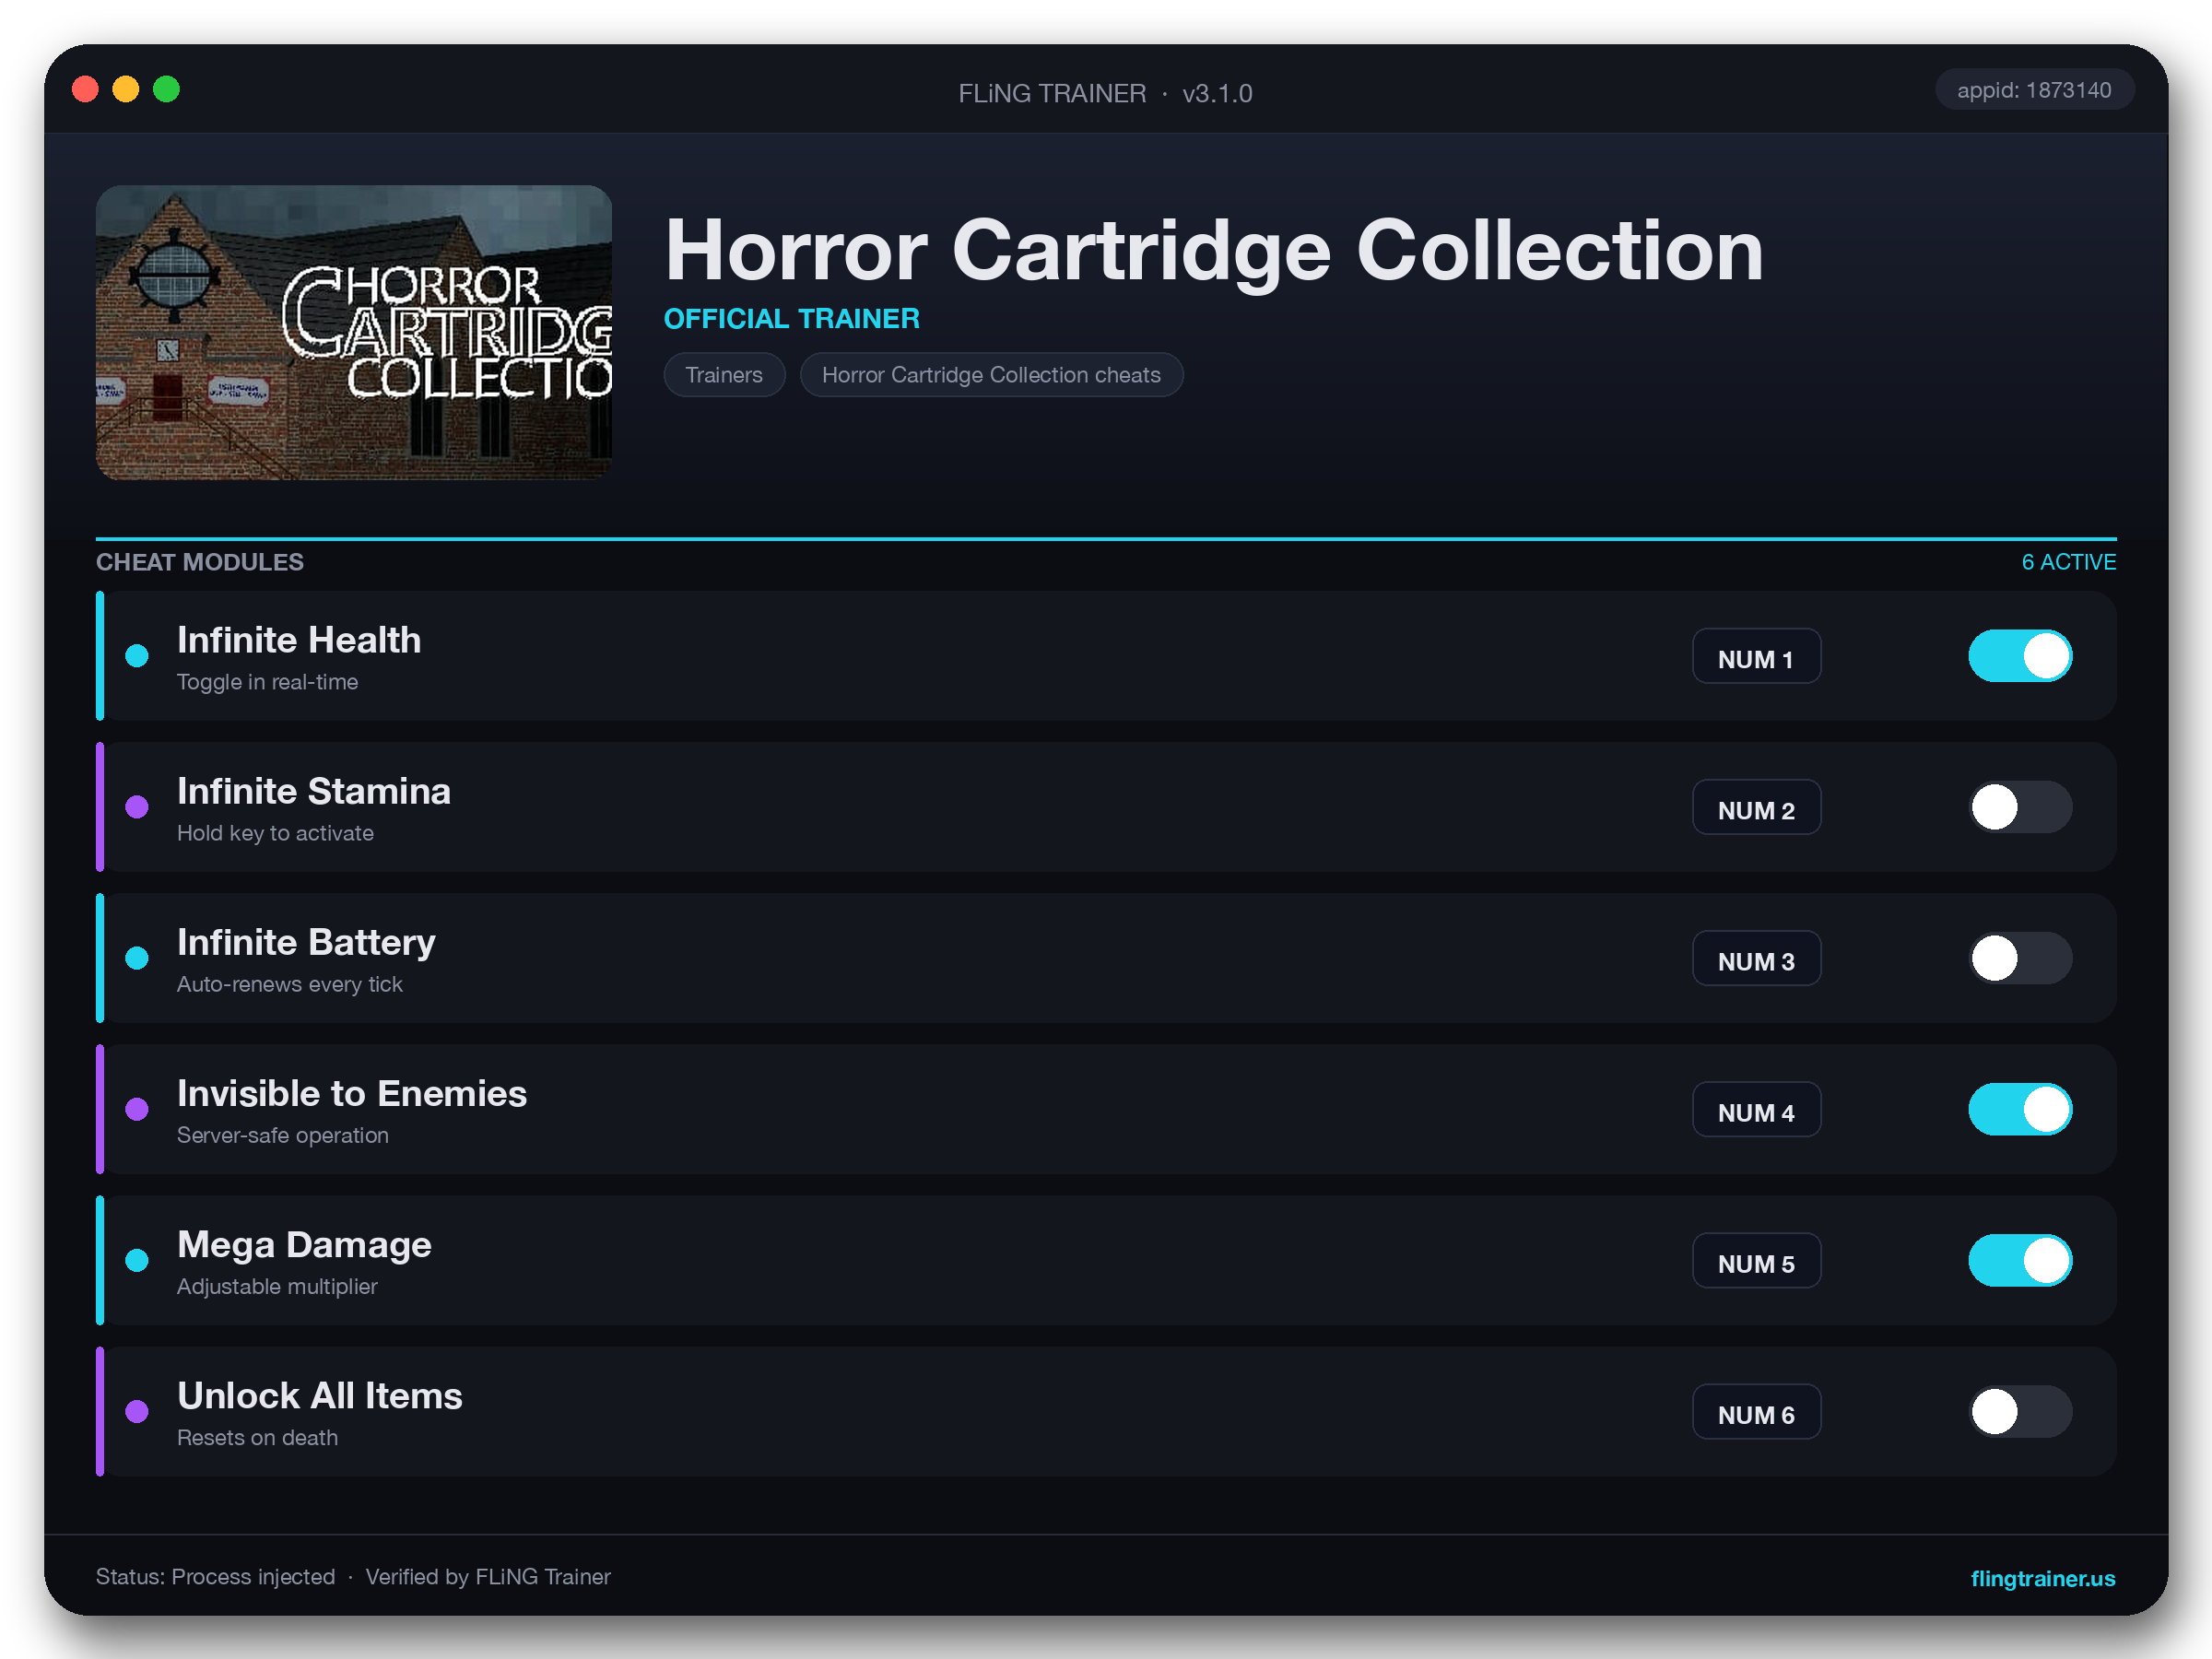Select the Infinite Health module title
This screenshot has height=1659, width=2212.
coord(299,640)
